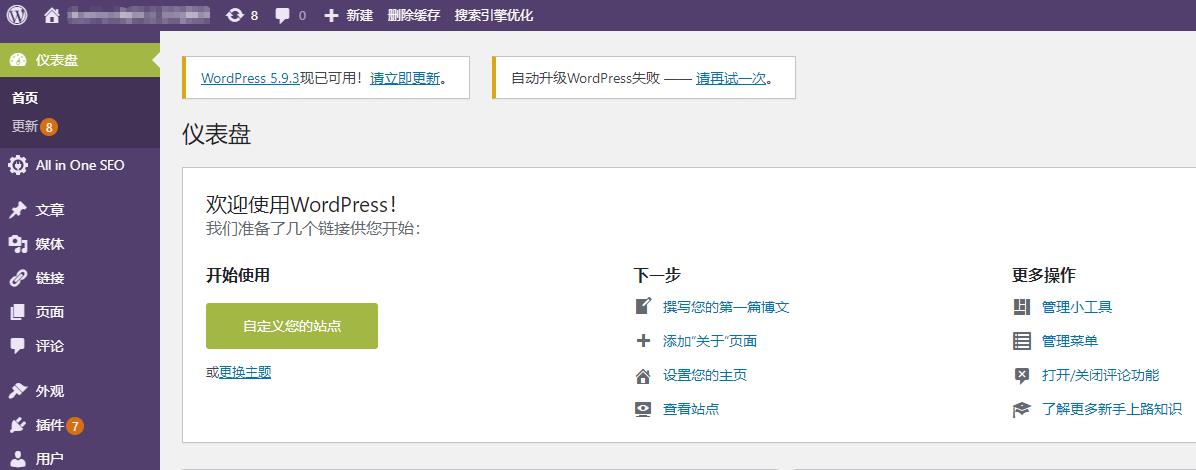1196x470 pixels.
Task: Open the 添加"关于"页面 link
Action: 710,341
